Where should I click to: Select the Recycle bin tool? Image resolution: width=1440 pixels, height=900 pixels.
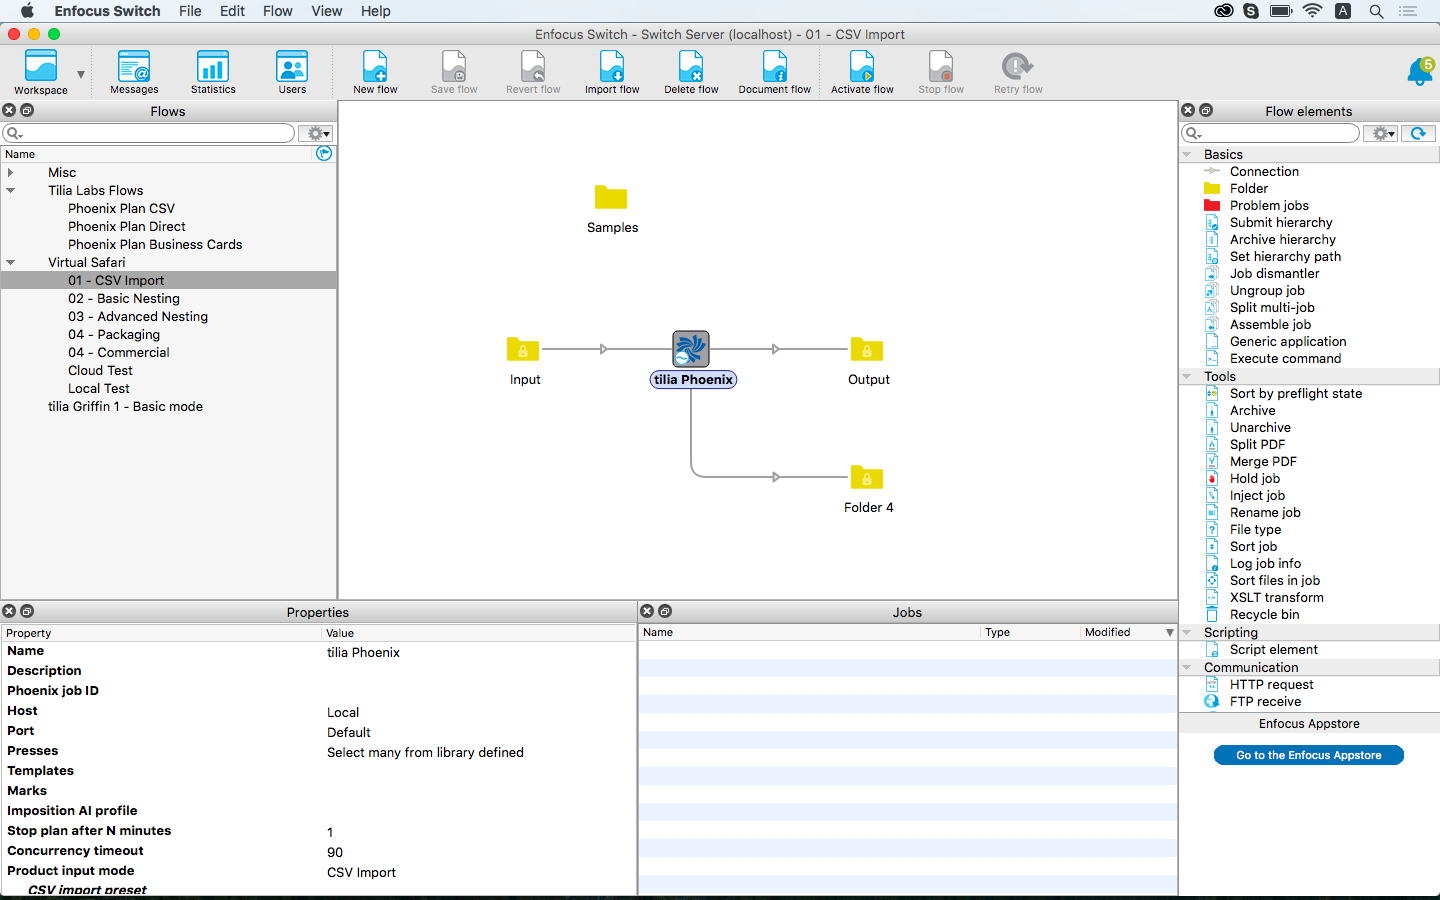[1264, 615]
